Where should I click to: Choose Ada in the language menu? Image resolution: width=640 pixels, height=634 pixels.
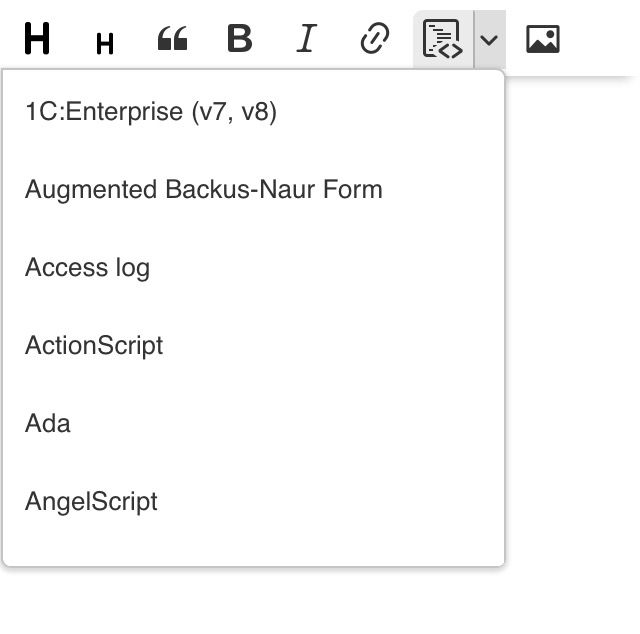click(x=48, y=423)
